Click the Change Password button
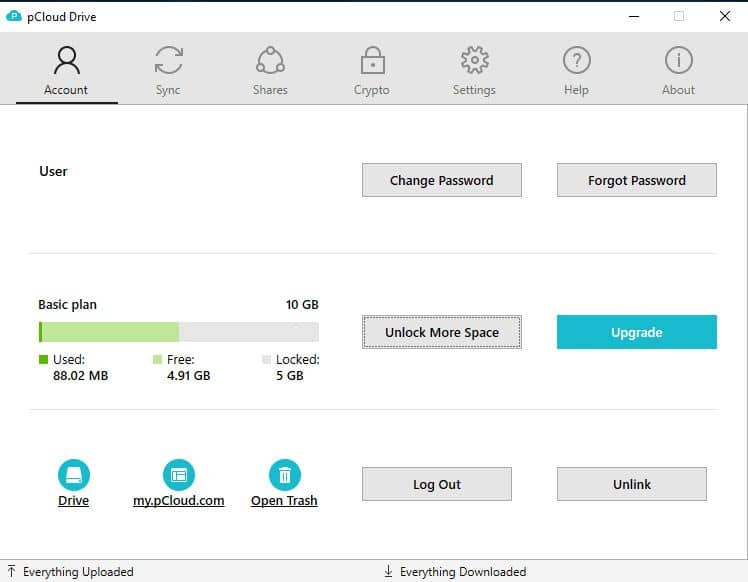The image size is (748, 582). coord(442,180)
